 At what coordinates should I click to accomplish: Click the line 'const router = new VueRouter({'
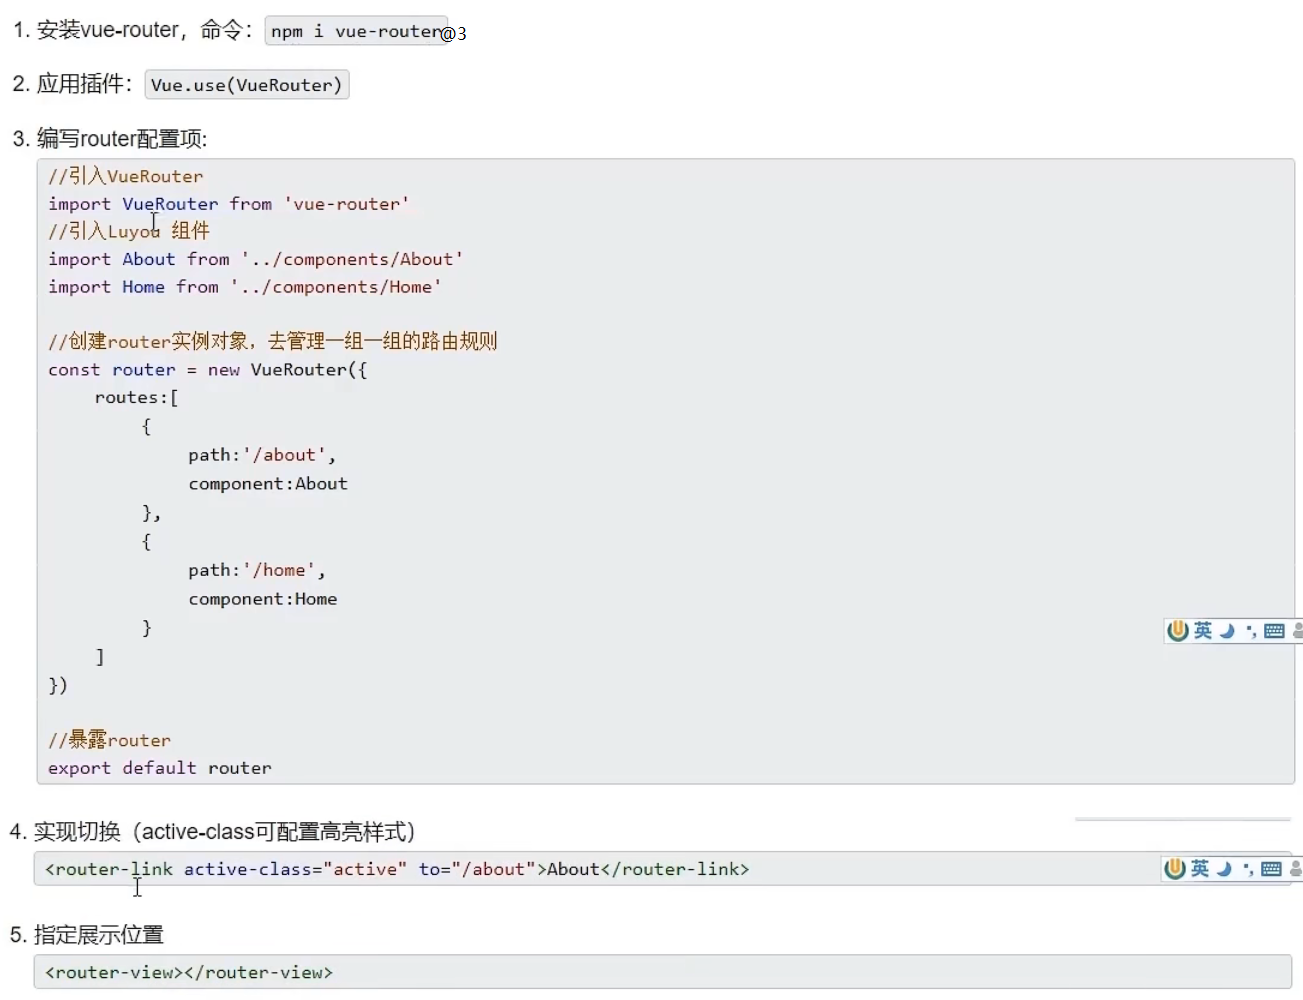(x=208, y=370)
